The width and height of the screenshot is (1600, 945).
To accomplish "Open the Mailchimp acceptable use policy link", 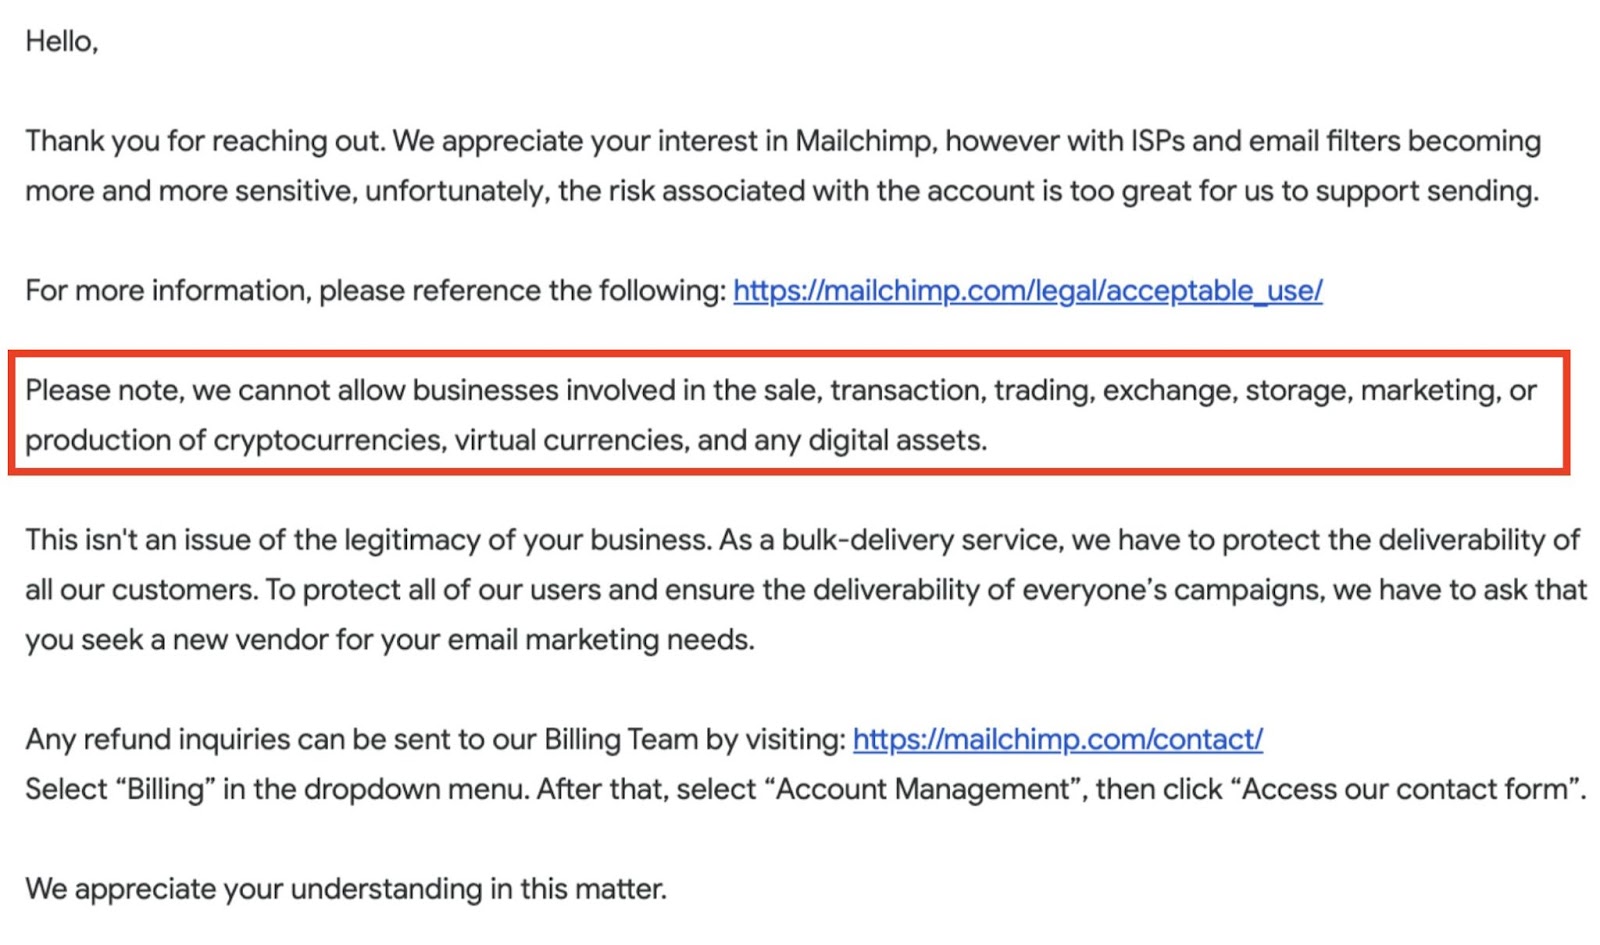I will tap(1027, 291).
